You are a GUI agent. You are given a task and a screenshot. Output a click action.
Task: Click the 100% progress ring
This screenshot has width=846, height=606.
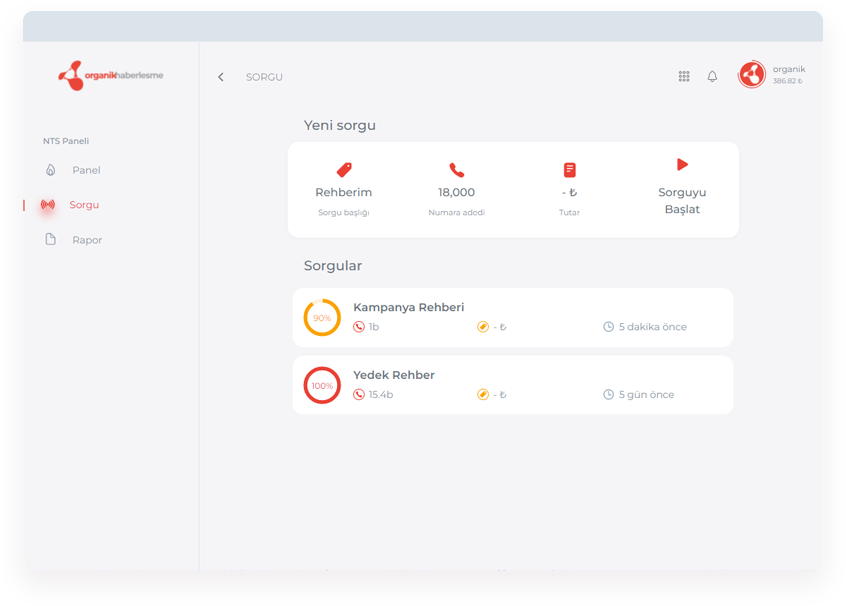tap(322, 386)
